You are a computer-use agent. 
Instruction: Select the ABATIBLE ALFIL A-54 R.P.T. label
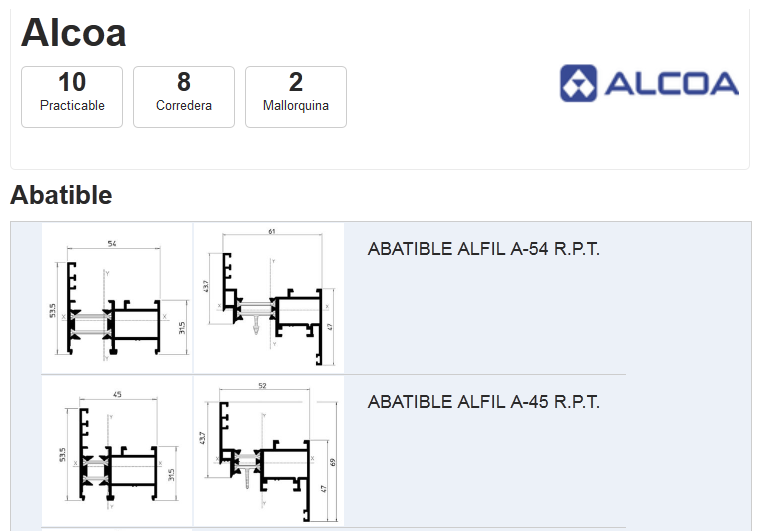(484, 249)
